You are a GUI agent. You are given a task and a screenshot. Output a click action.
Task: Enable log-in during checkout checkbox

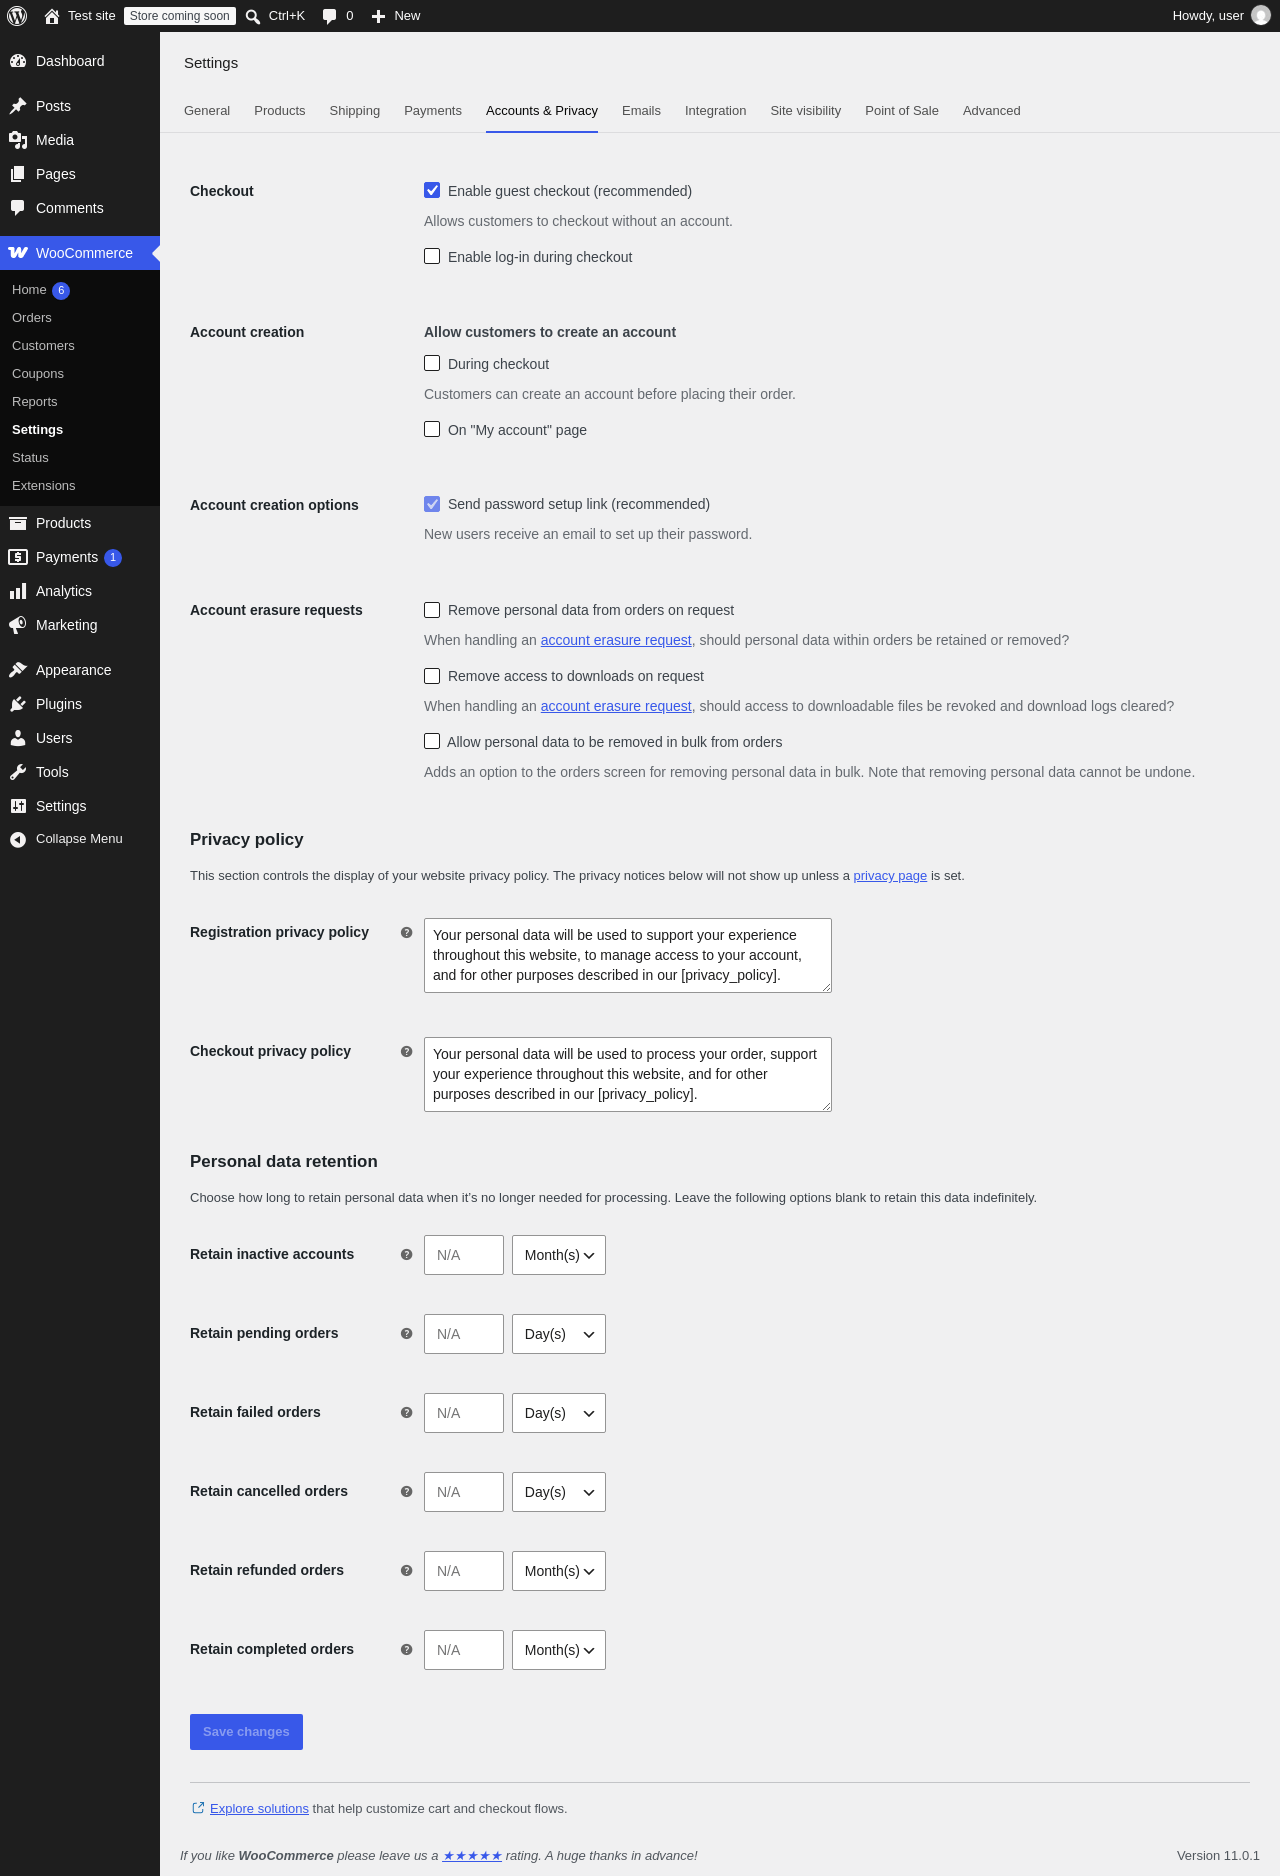432,256
